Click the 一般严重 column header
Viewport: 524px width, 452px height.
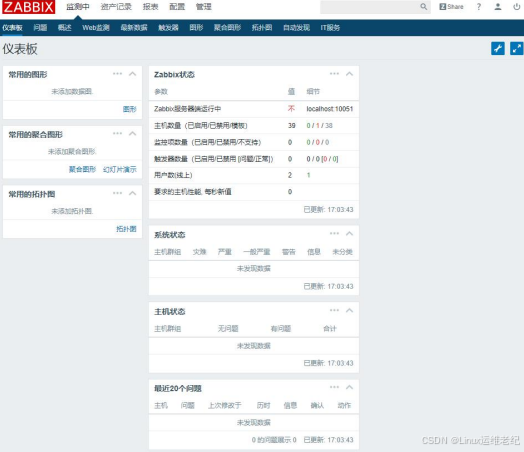(x=256, y=252)
